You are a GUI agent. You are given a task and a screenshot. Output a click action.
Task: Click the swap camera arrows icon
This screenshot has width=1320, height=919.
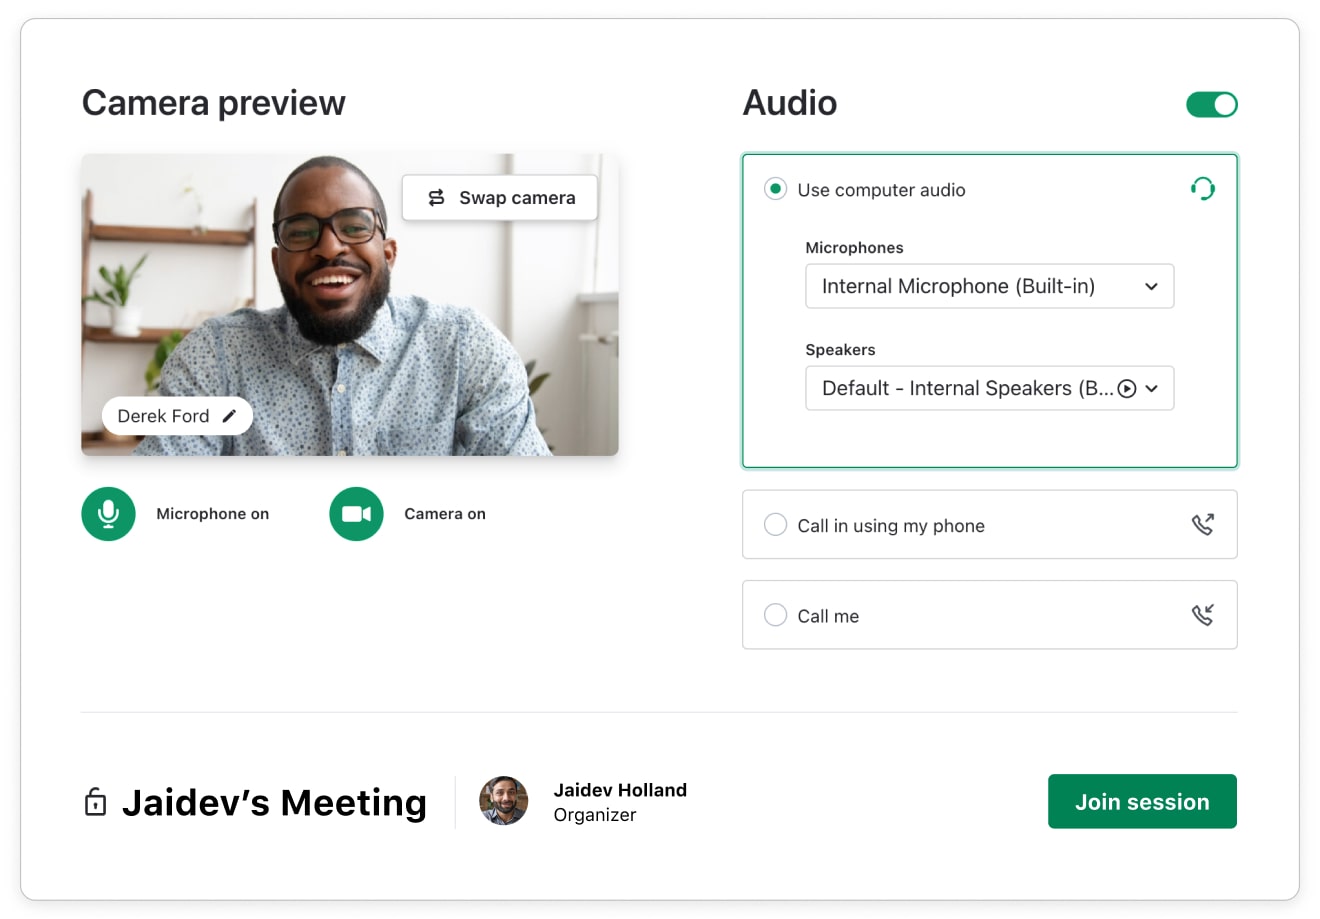click(x=436, y=197)
